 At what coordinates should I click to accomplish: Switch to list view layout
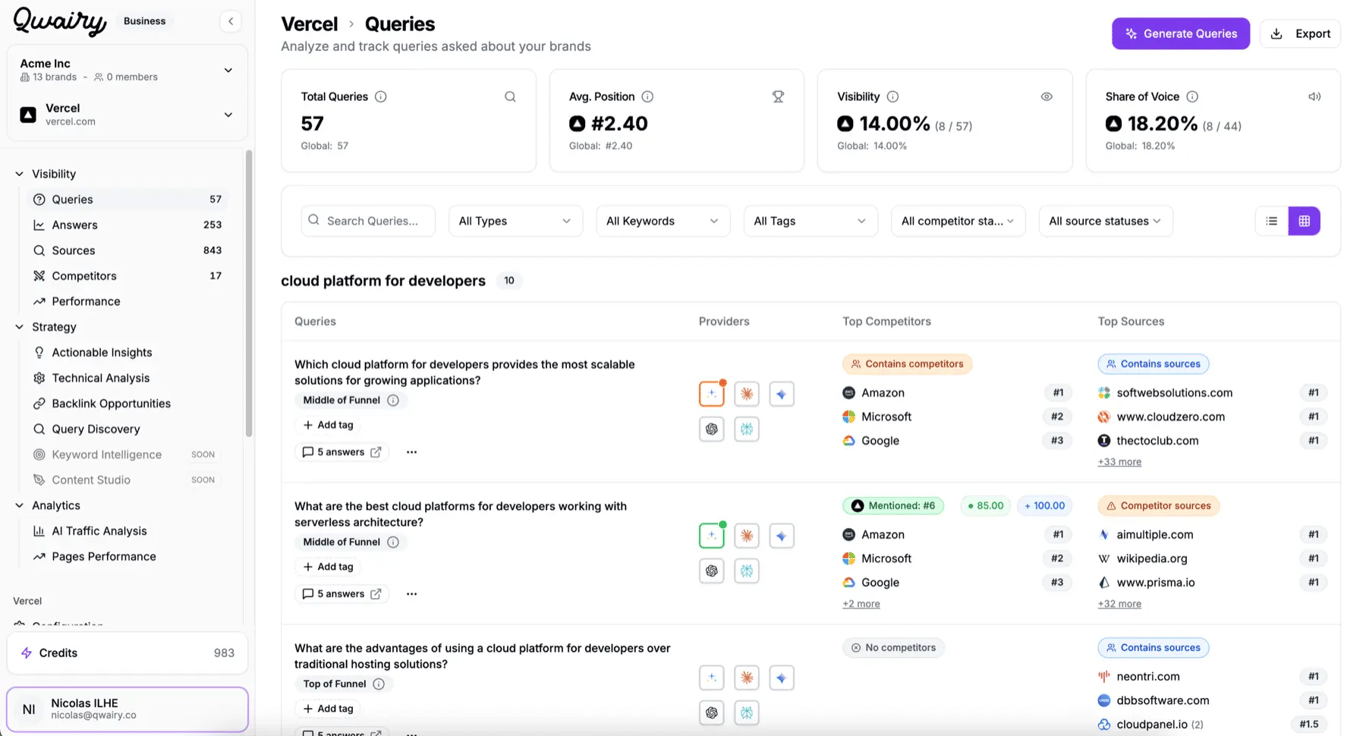(1271, 220)
